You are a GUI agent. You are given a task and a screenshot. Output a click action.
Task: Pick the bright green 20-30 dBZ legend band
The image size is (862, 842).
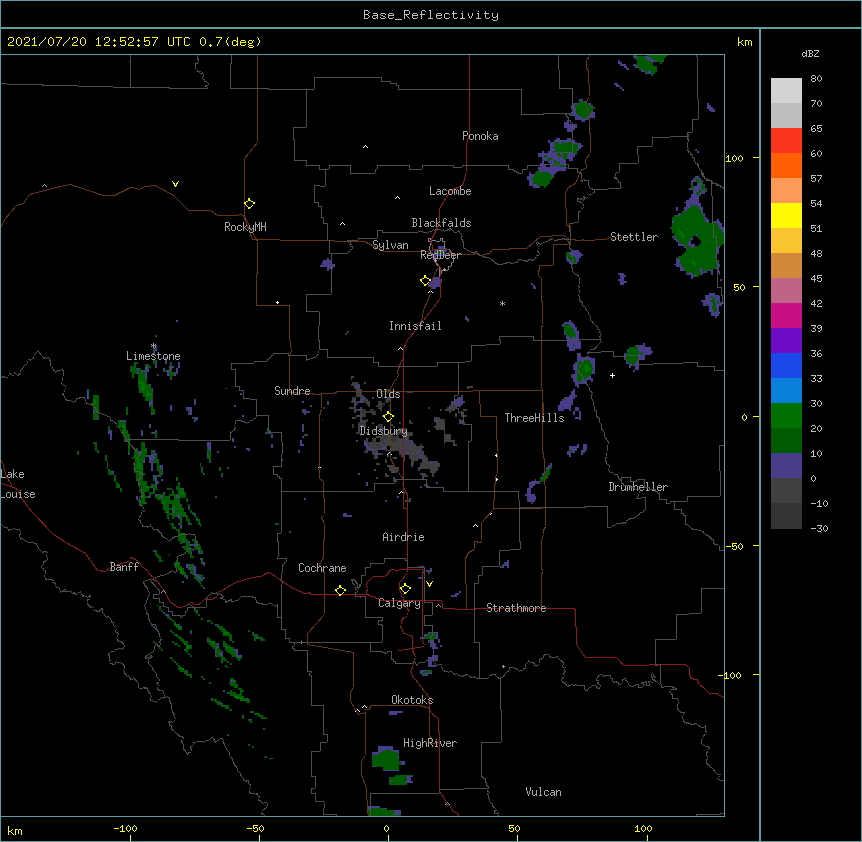786,416
